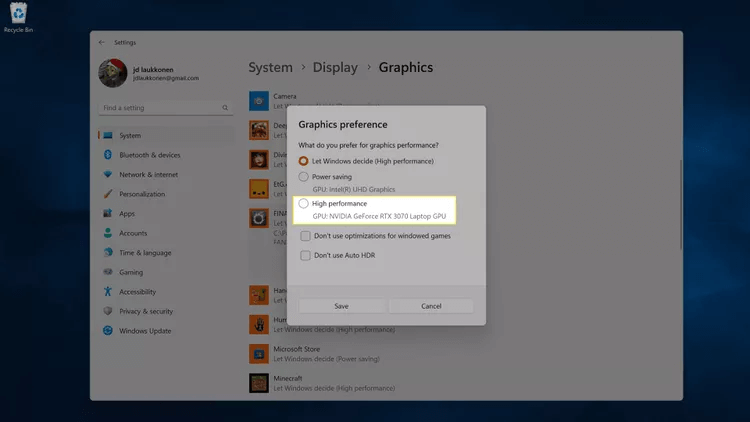Click the Privacy shield icon

(x=108, y=311)
